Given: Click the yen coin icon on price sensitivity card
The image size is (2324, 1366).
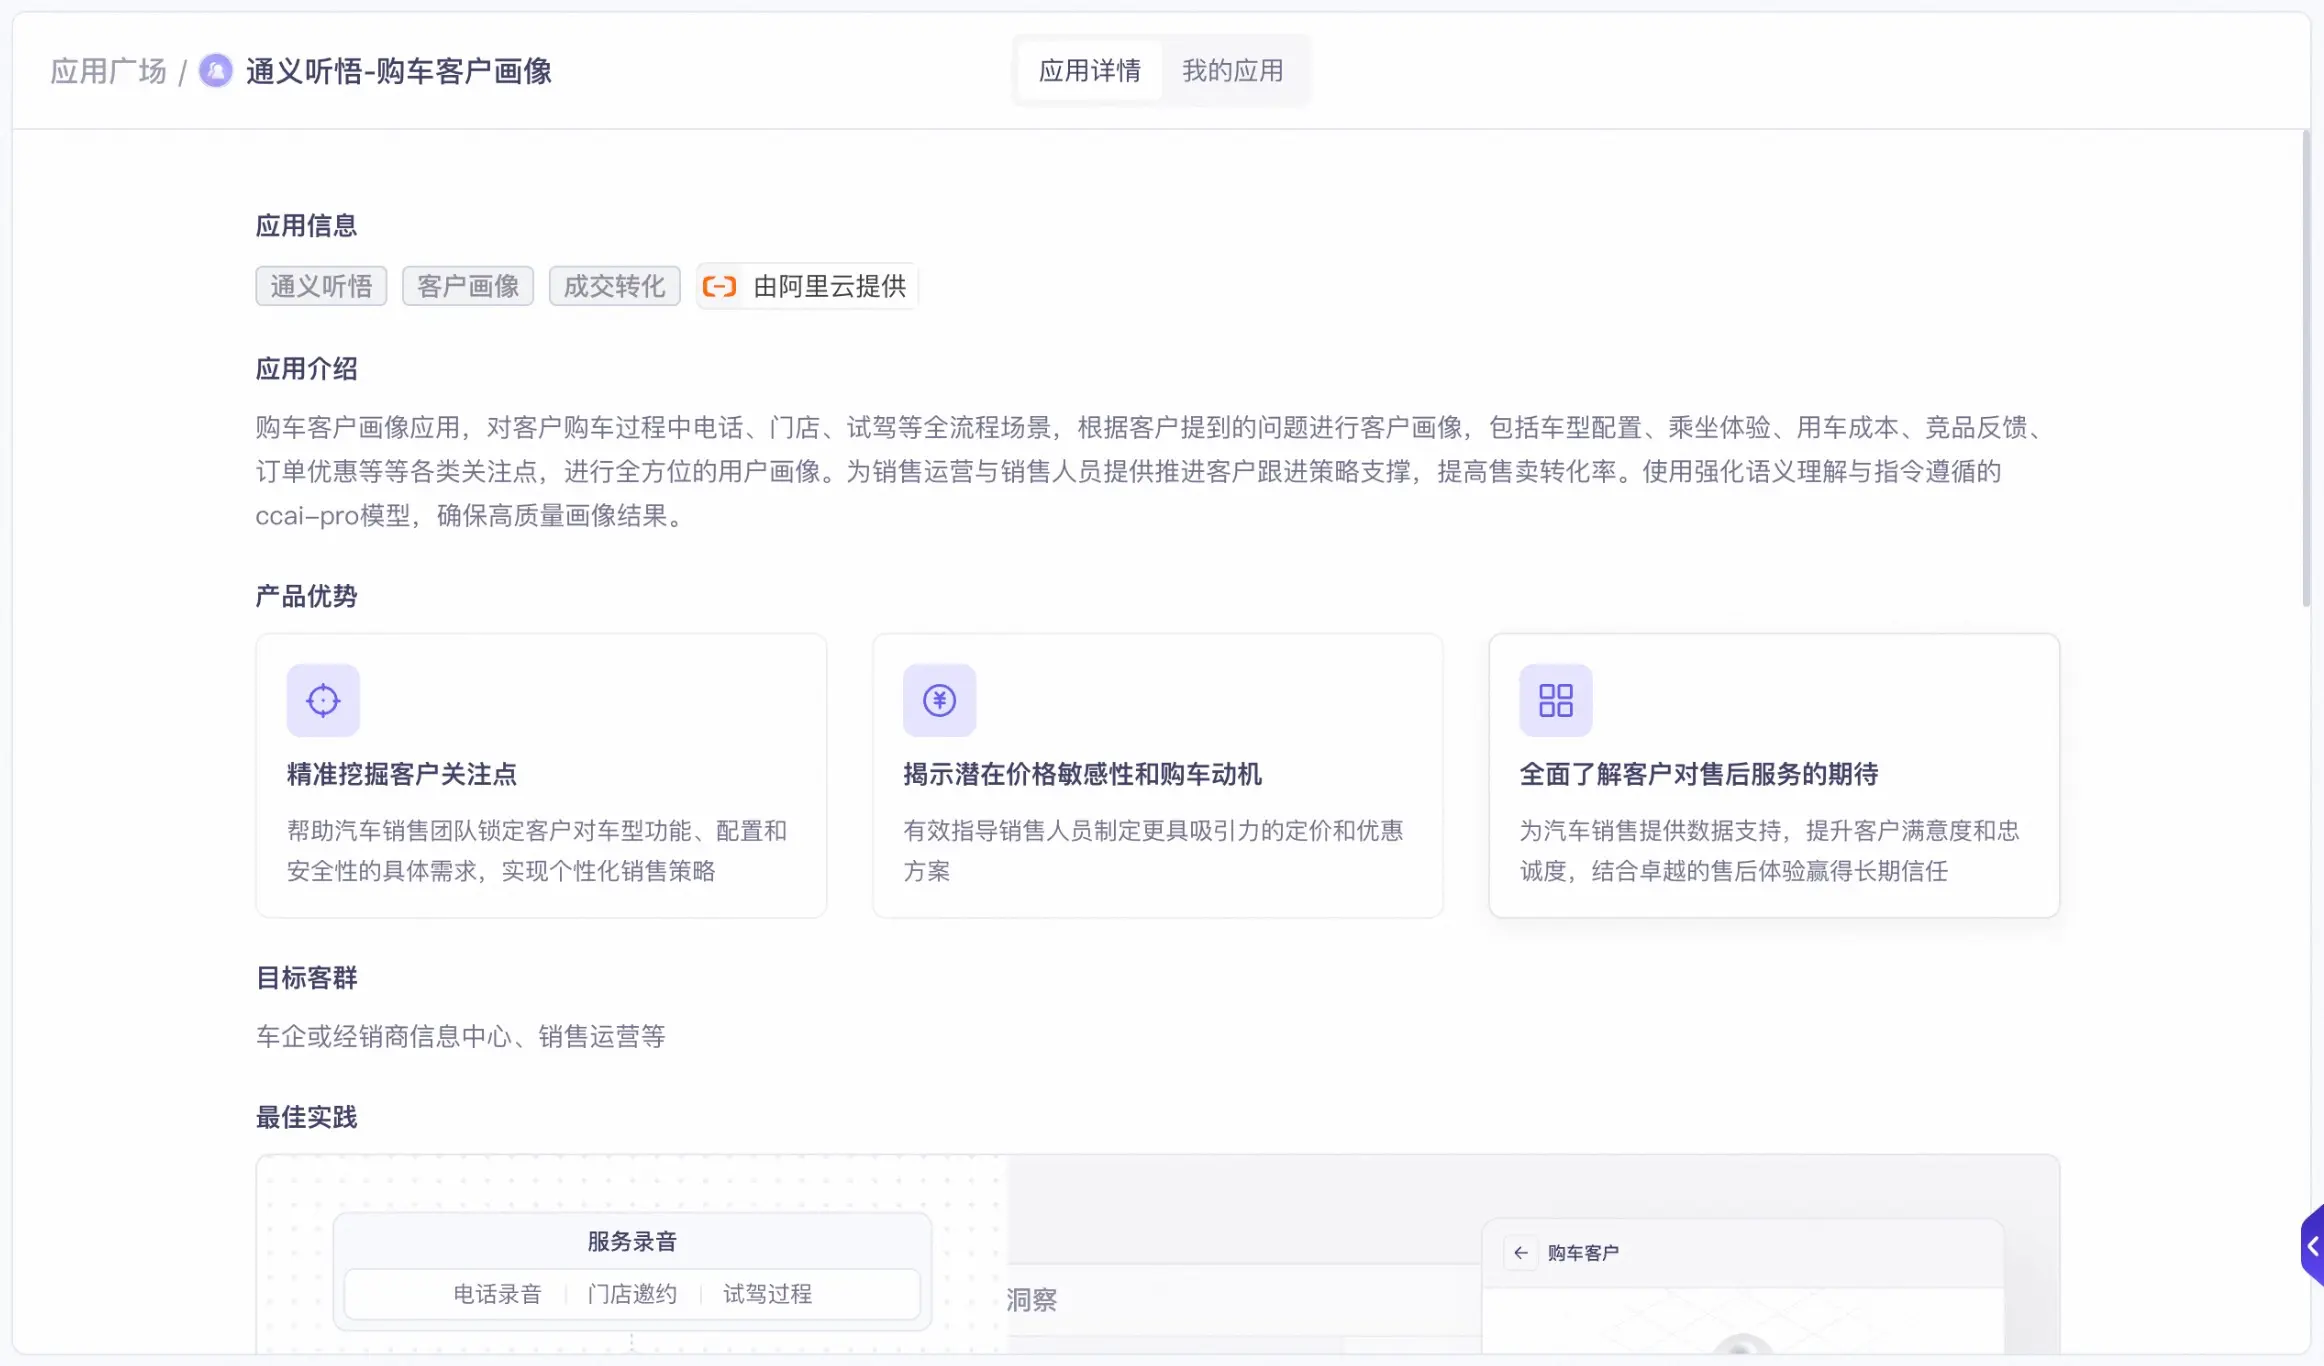Looking at the screenshot, I should coord(939,700).
